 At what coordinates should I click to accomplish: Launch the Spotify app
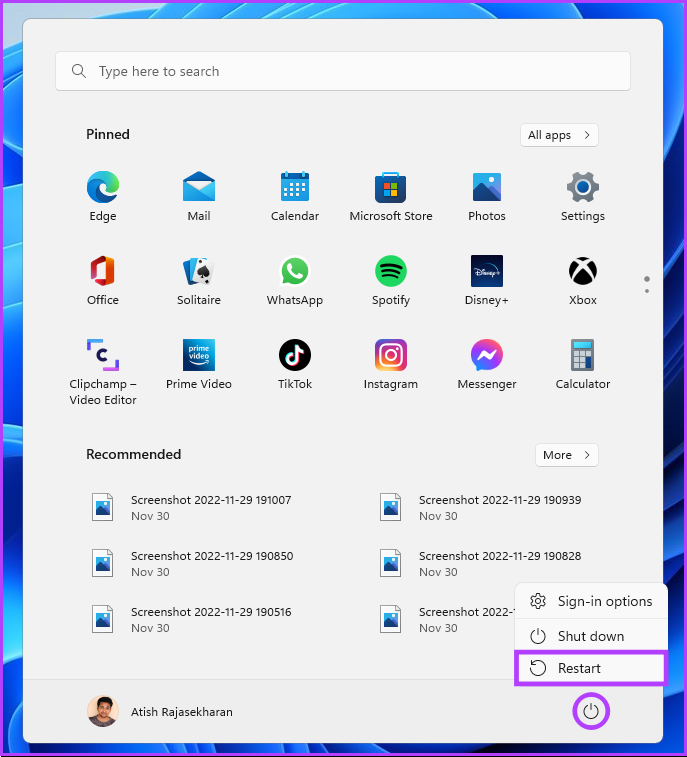[x=391, y=280]
